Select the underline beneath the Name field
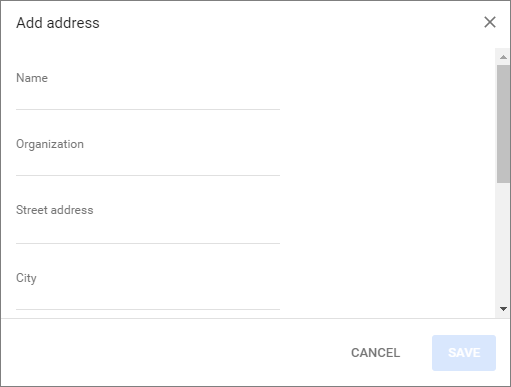This screenshot has width=511, height=387. pyautogui.click(x=148, y=109)
